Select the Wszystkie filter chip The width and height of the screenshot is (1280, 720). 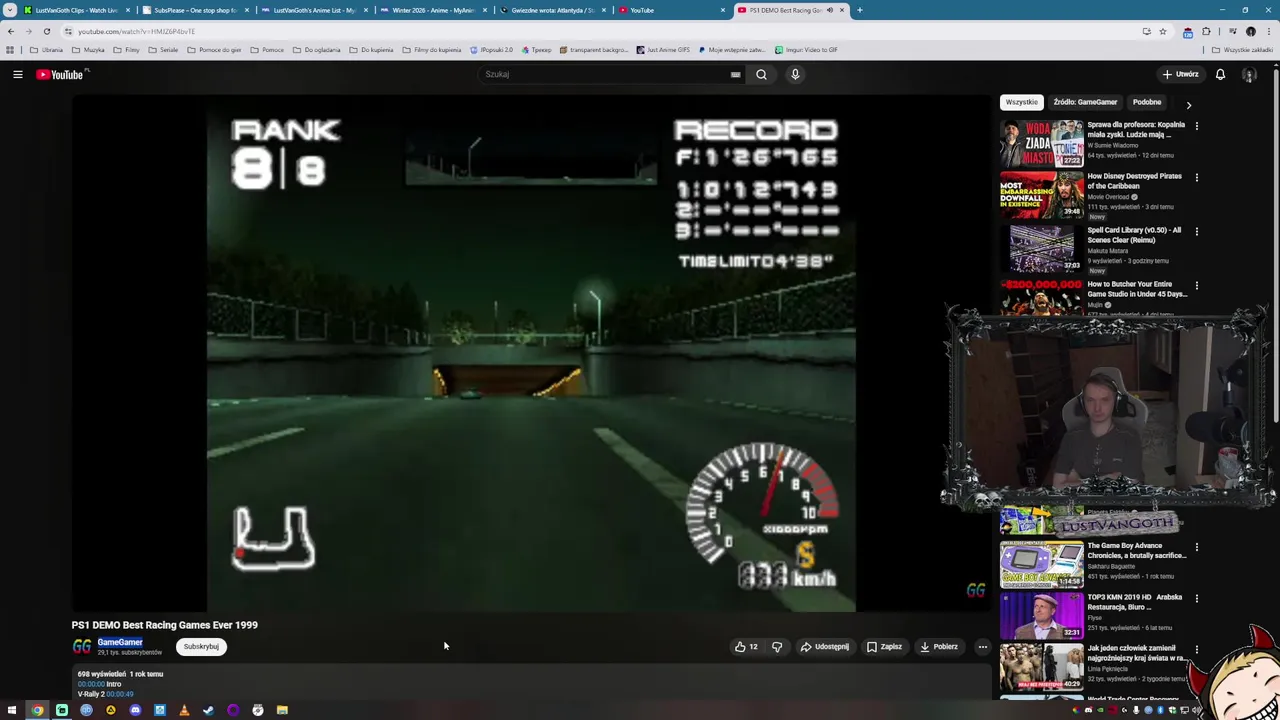coord(1021,102)
